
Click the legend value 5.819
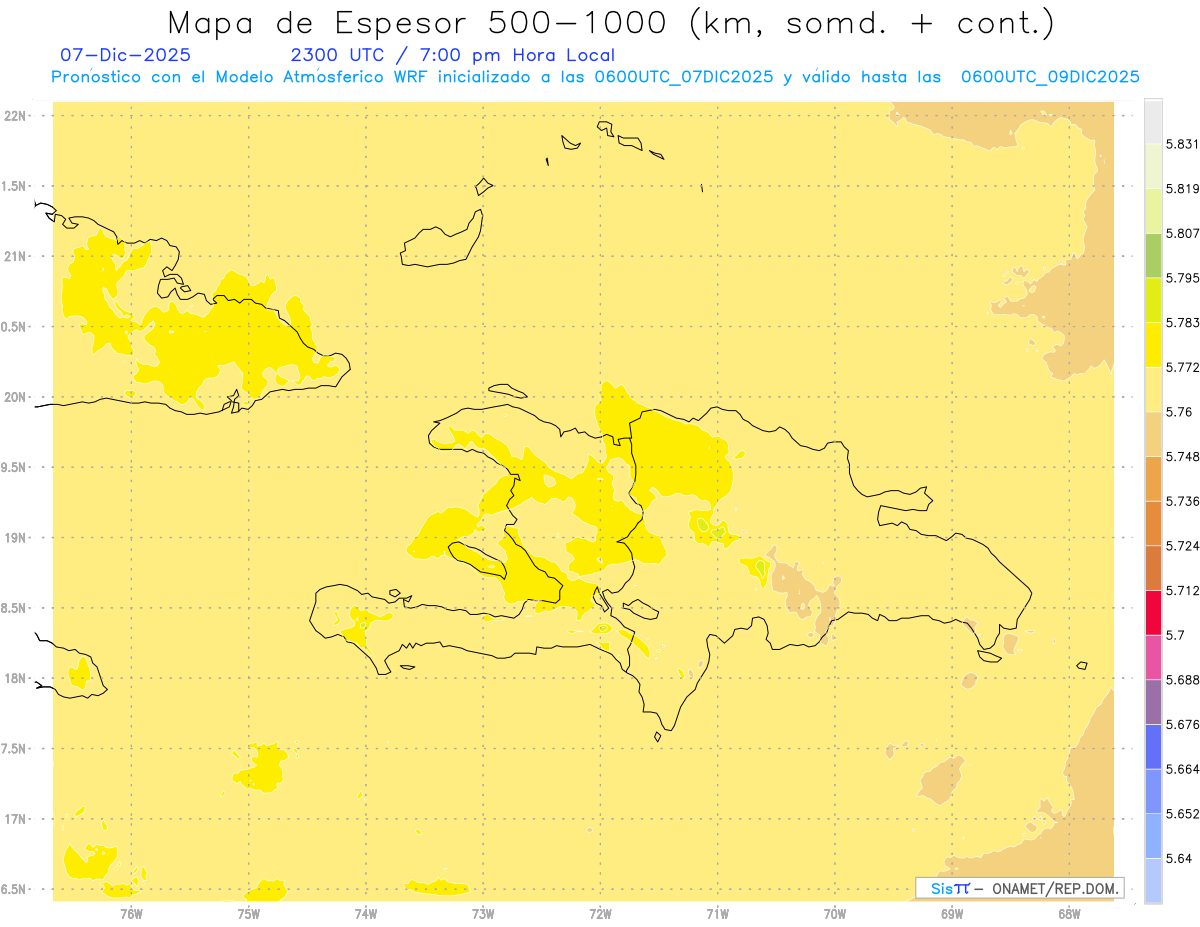(1183, 189)
